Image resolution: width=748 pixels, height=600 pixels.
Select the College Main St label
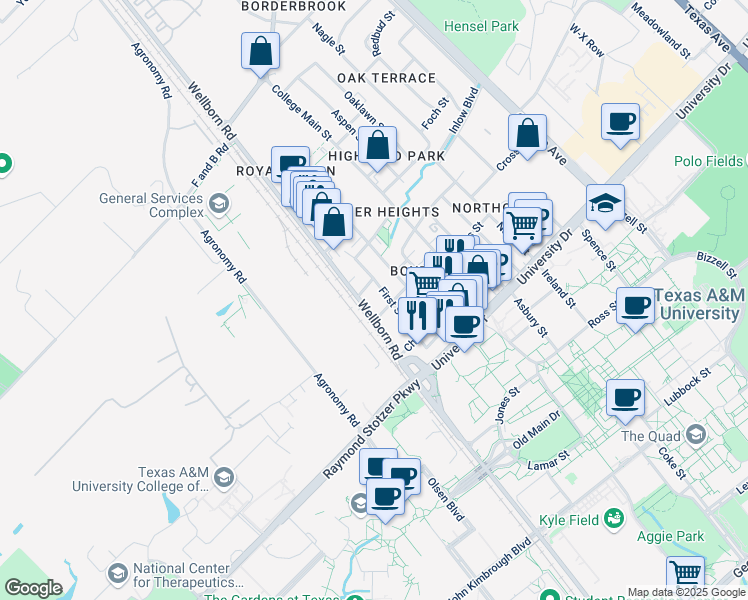(301, 112)
